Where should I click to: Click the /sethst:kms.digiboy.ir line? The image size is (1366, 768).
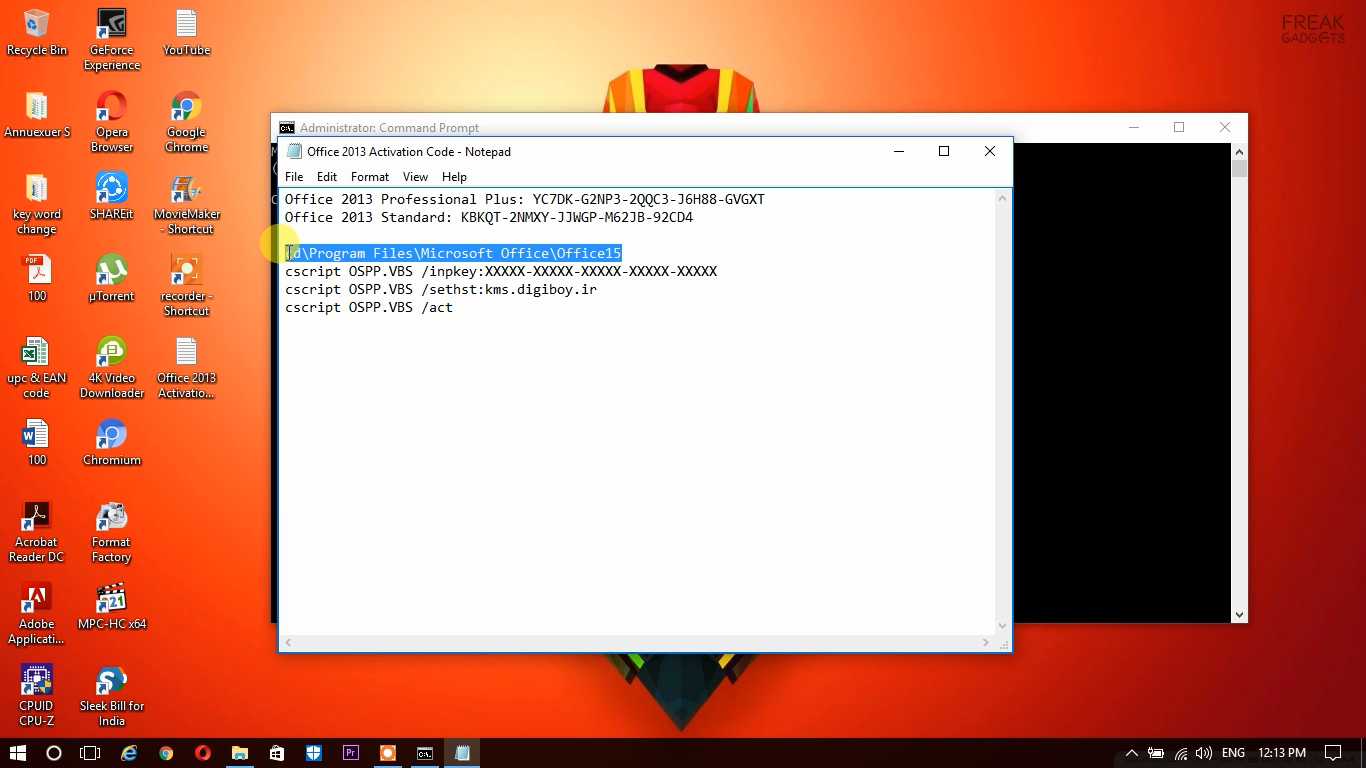coord(441,289)
